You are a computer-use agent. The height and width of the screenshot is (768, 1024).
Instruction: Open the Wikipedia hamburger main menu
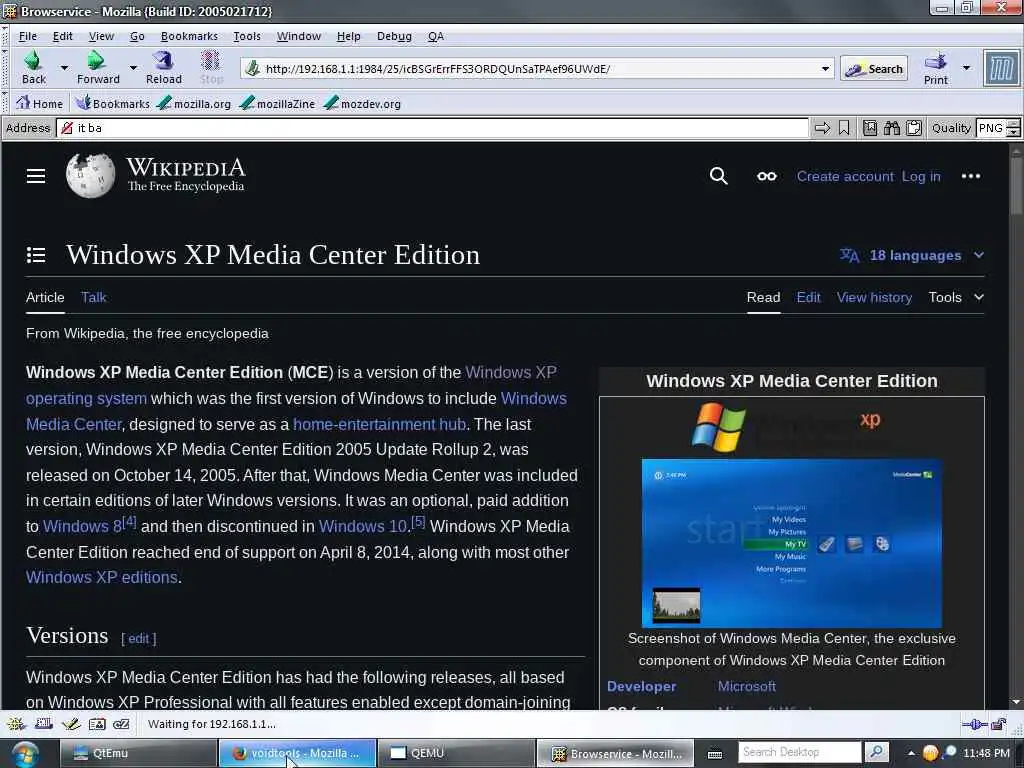click(x=36, y=176)
